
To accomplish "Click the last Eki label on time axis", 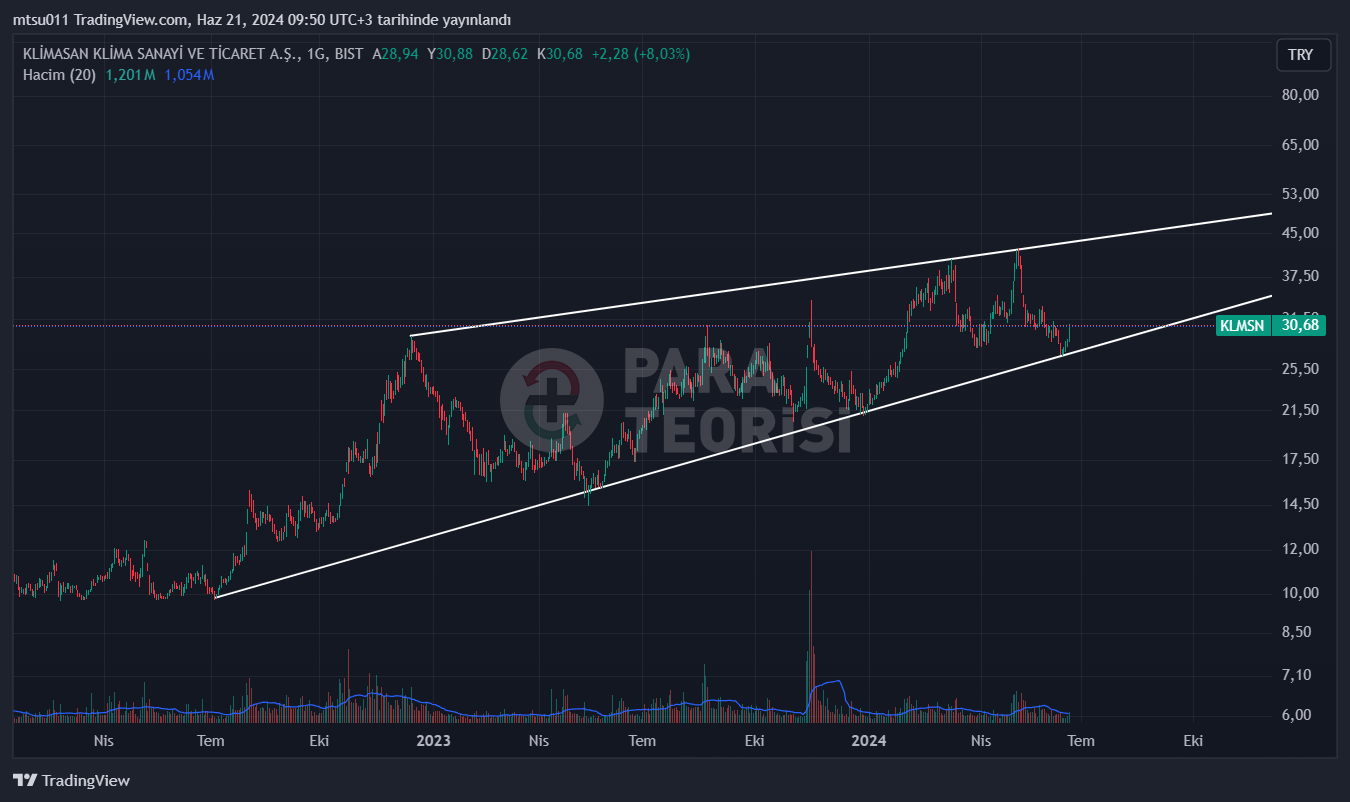I will tap(1193, 741).
